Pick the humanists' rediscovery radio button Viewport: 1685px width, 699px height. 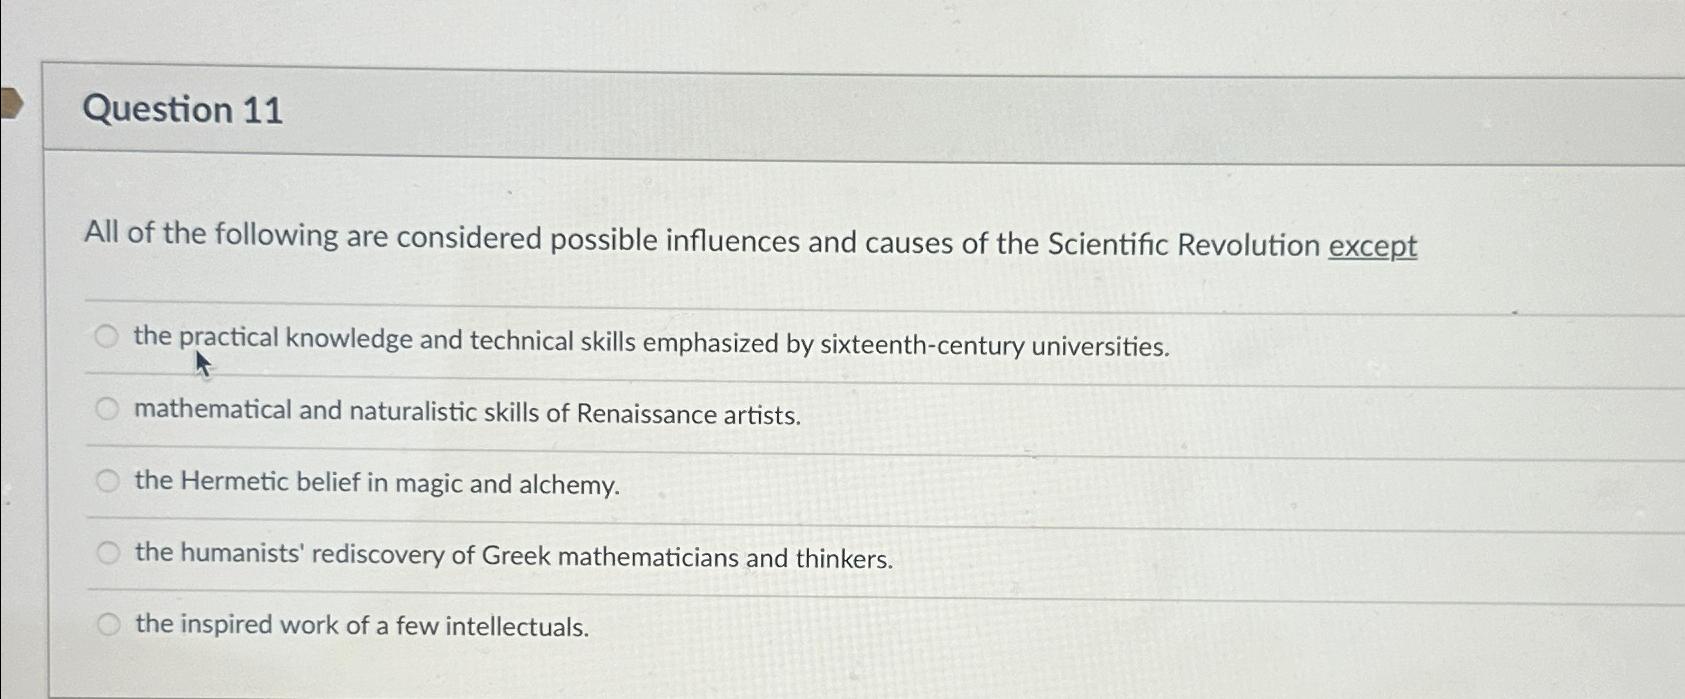(x=106, y=552)
